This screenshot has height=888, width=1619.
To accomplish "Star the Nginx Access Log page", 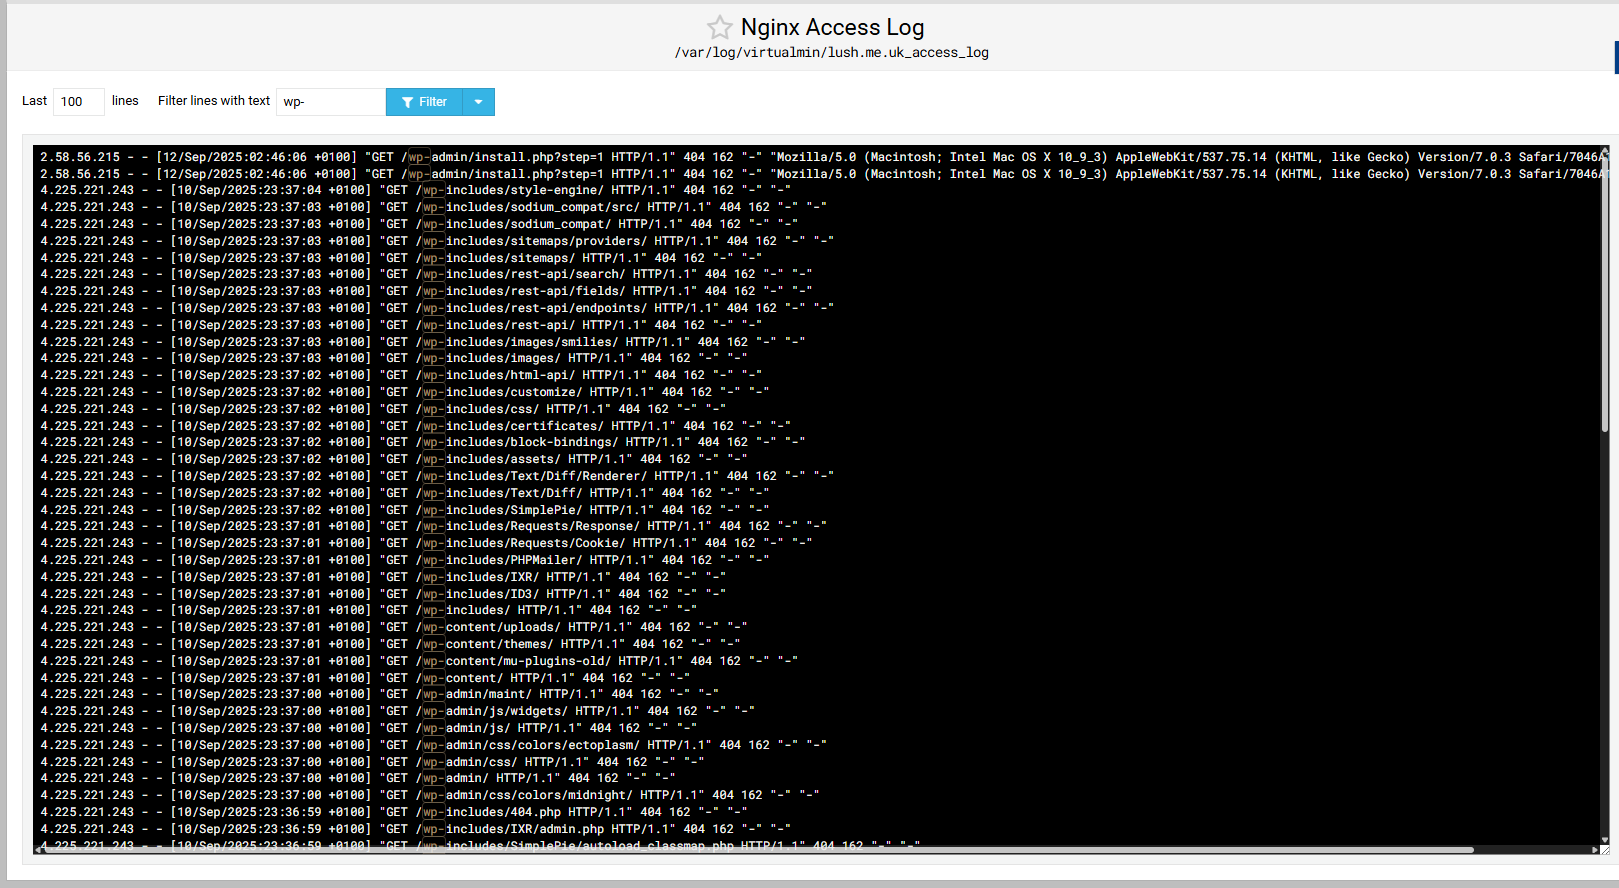I will coord(719,27).
